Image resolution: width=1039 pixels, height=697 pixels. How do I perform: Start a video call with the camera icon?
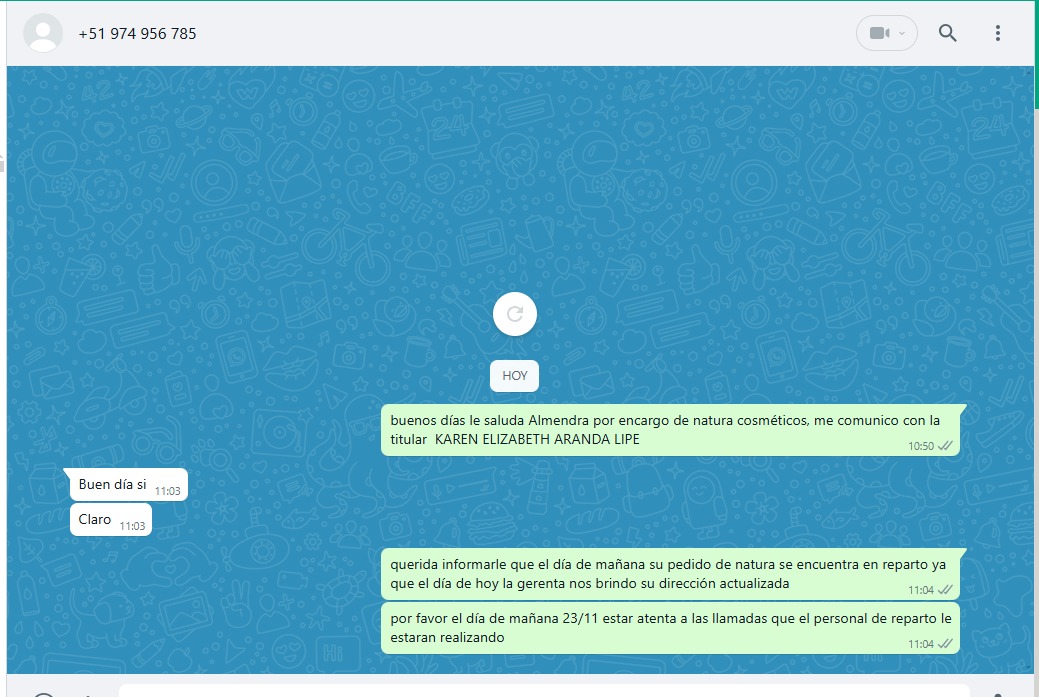coord(878,33)
